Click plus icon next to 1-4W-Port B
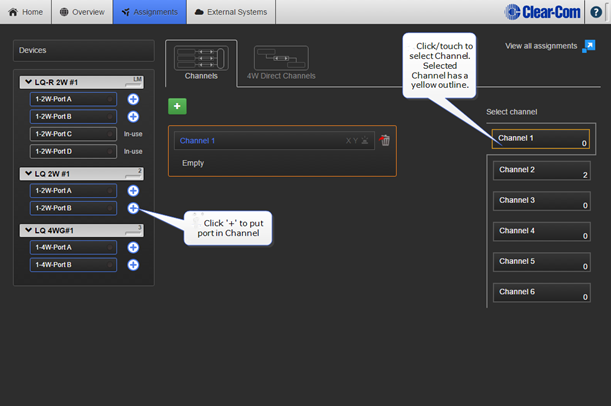The image size is (611, 406). pyautogui.click(x=133, y=265)
